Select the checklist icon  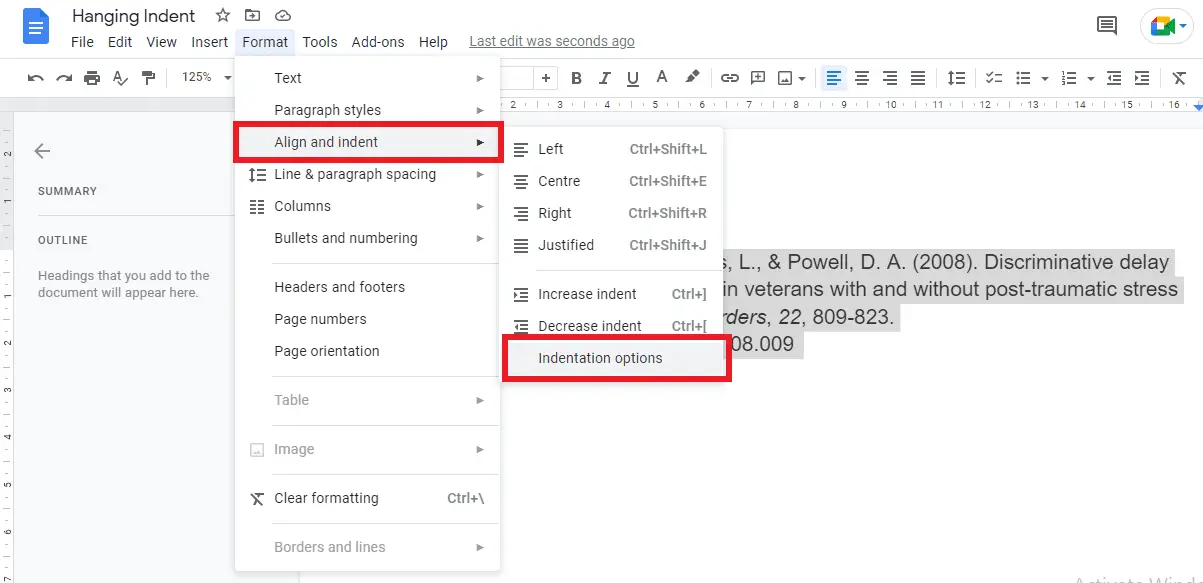(994, 77)
